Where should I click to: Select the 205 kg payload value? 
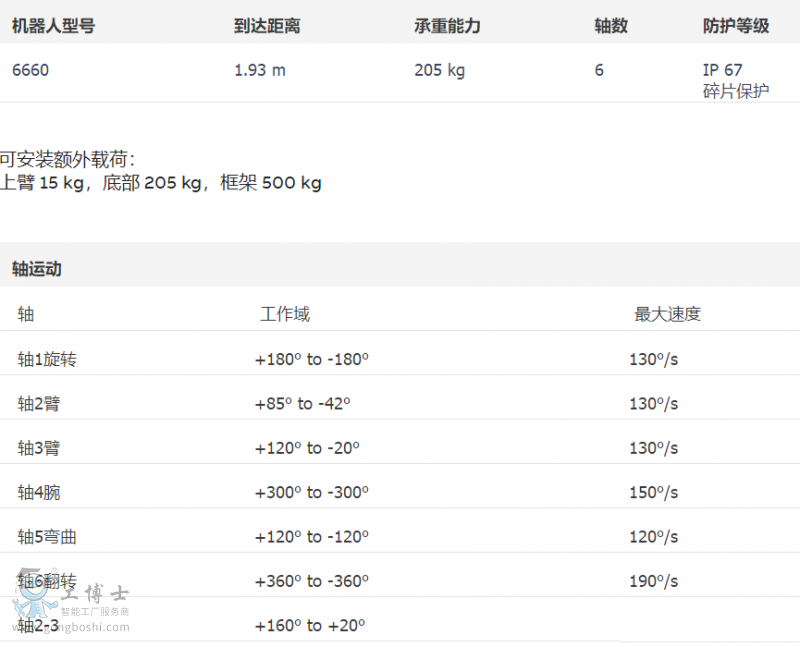(x=439, y=71)
